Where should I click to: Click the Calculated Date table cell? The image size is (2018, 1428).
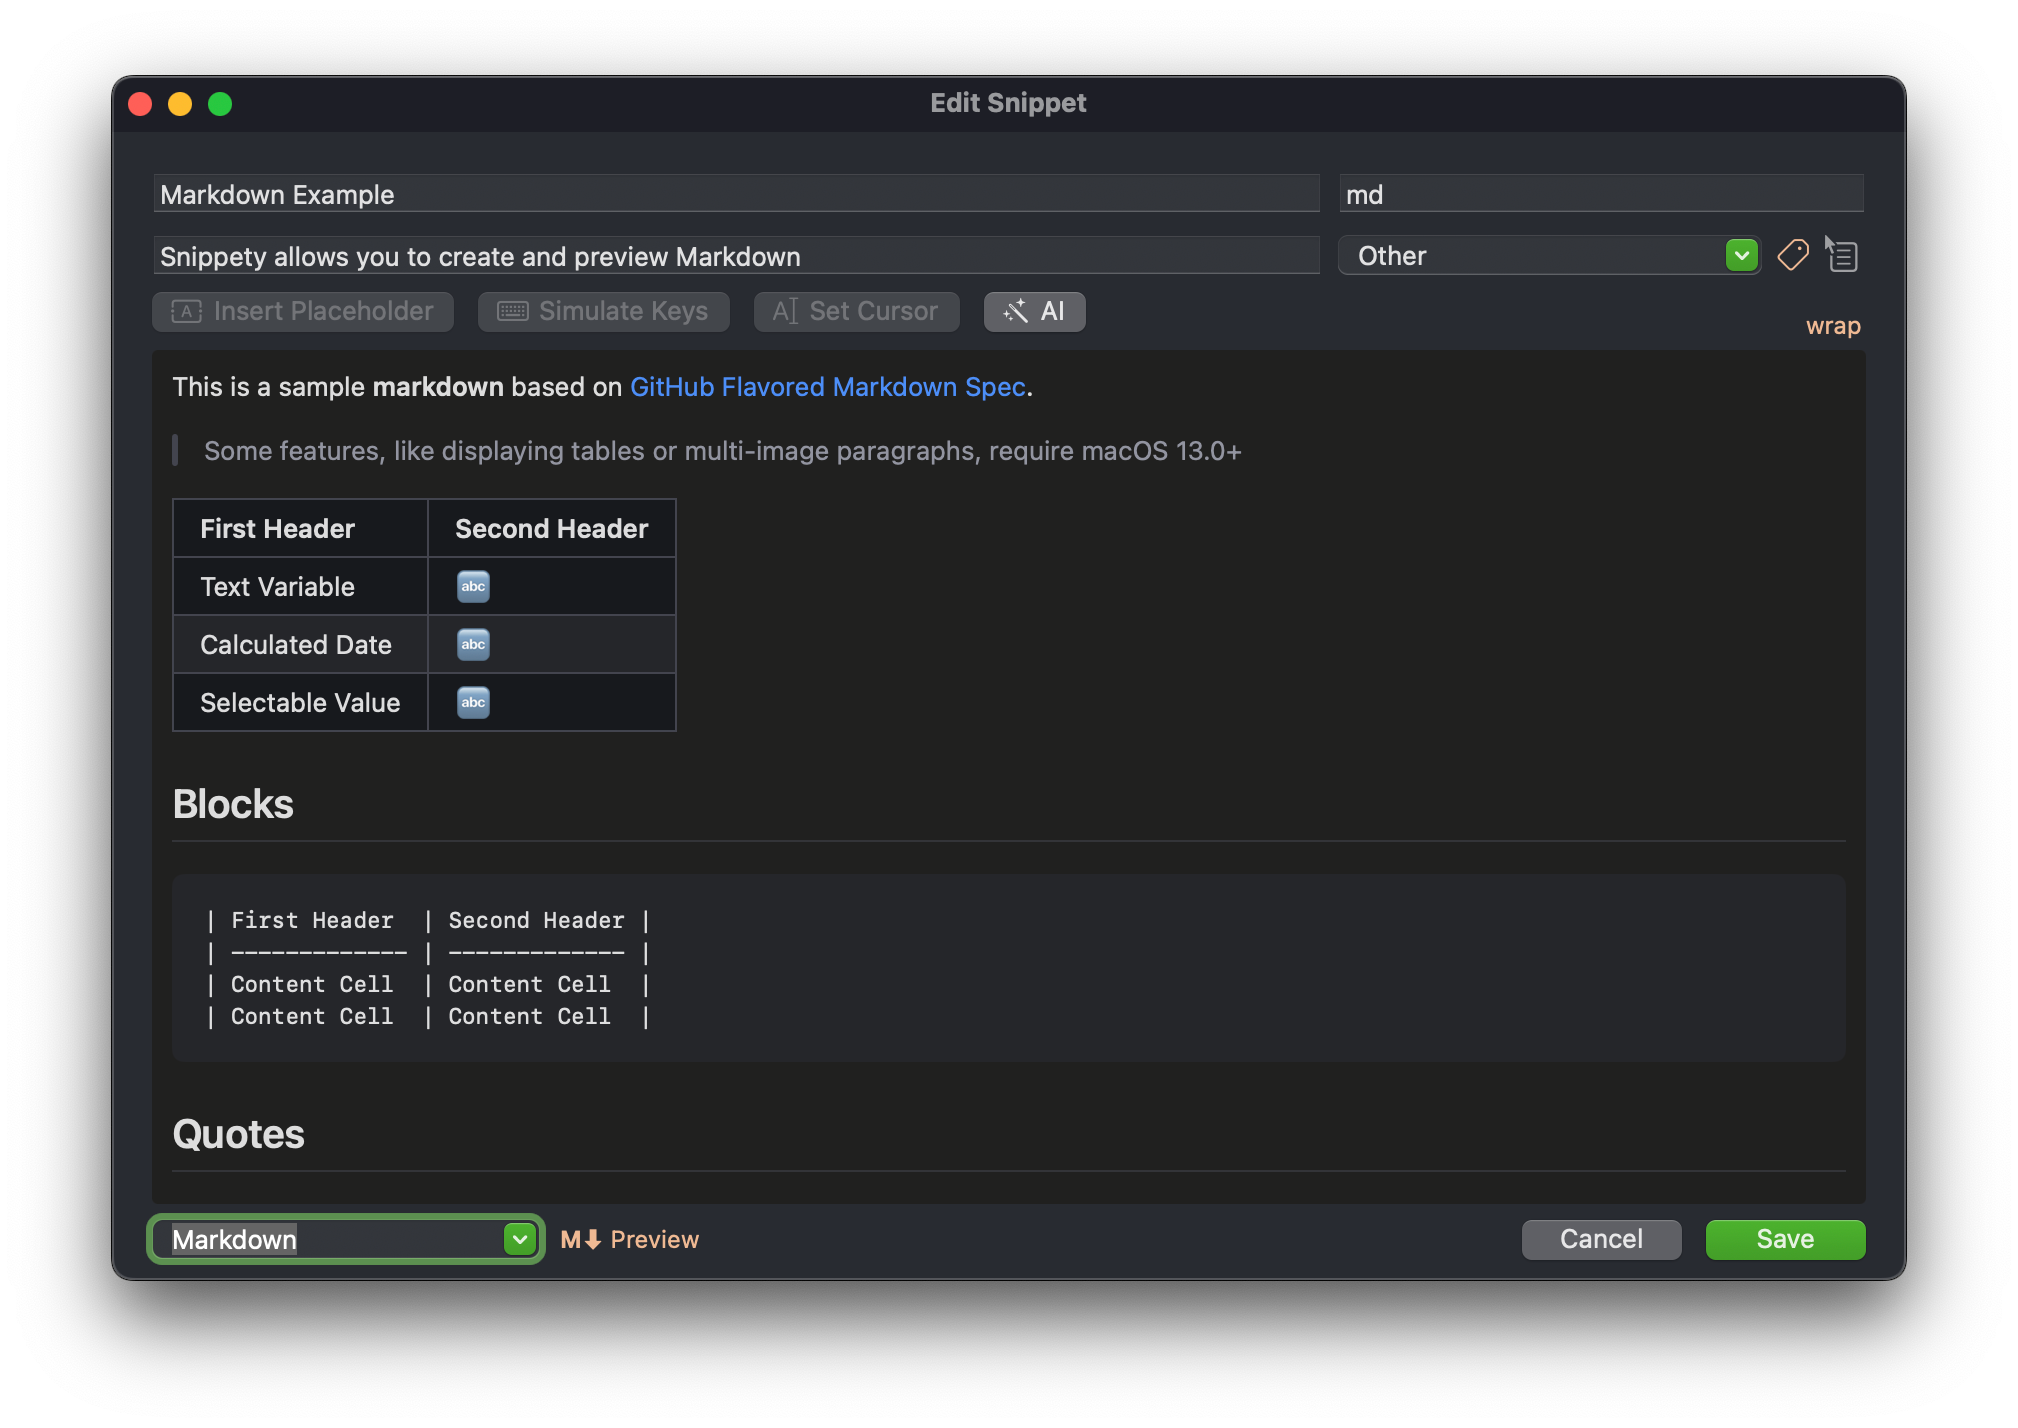(300, 644)
